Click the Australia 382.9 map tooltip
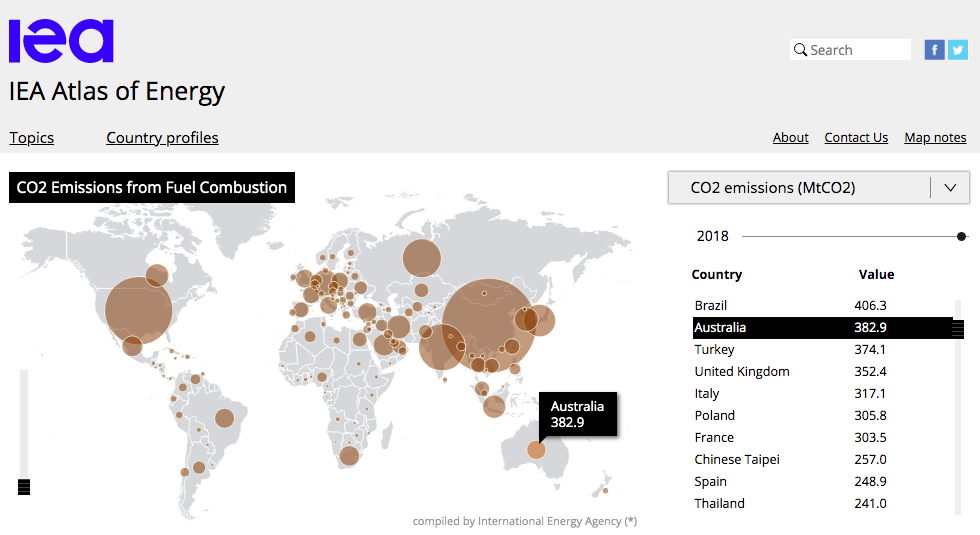 [578, 414]
